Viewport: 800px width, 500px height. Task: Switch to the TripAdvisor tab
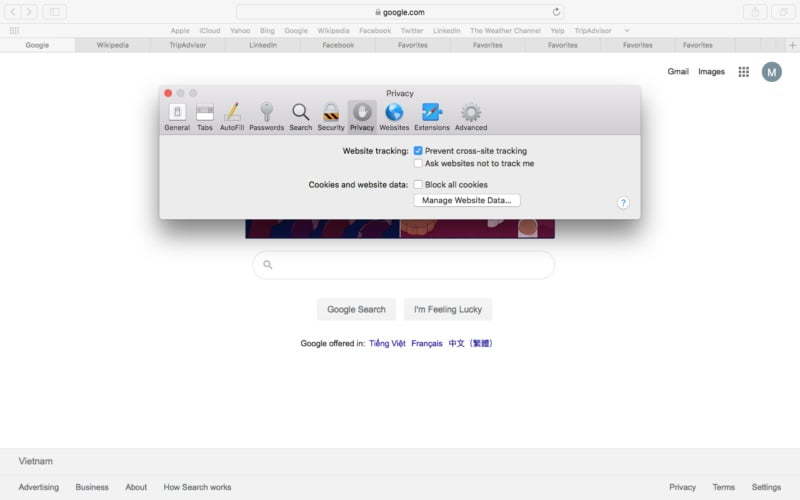pos(188,45)
